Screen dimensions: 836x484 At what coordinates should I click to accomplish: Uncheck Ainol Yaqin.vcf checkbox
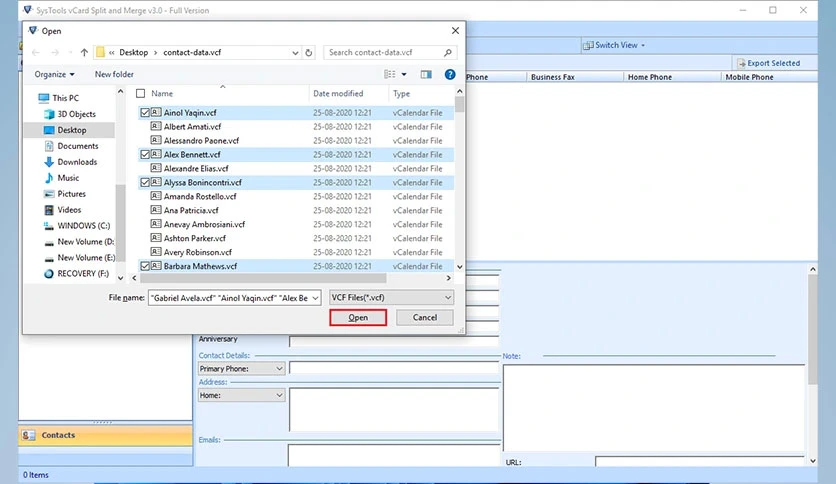pyautogui.click(x=145, y=112)
